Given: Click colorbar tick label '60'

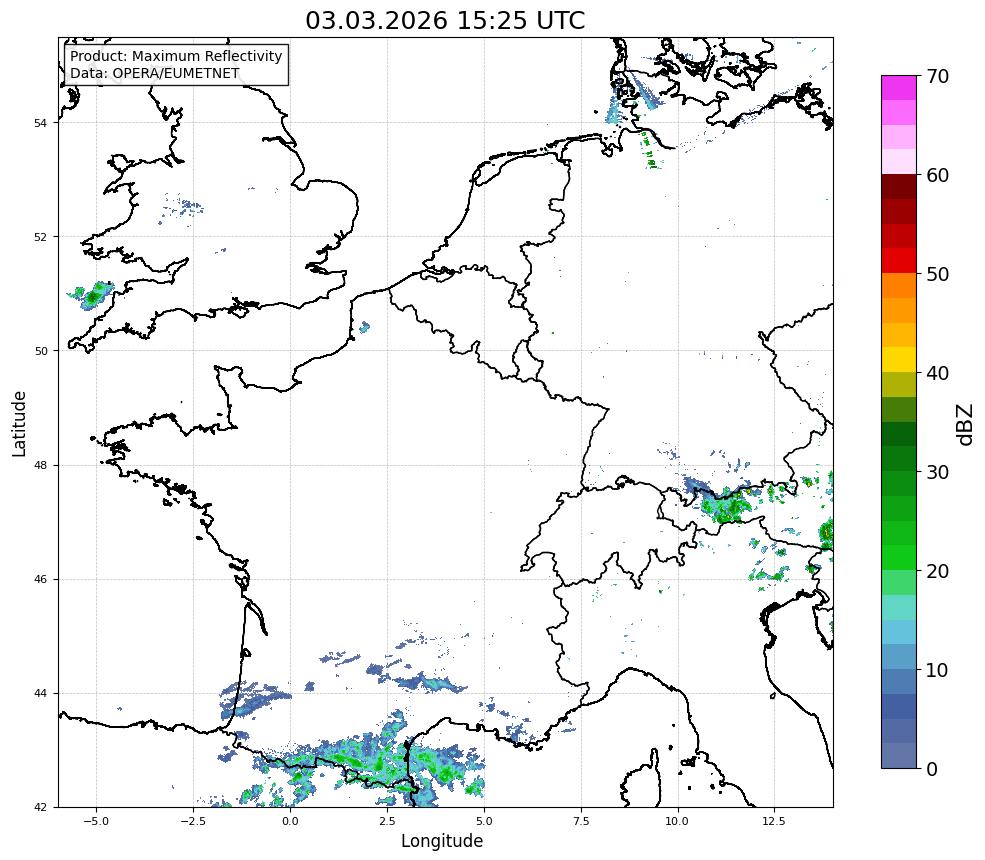Looking at the screenshot, I should (x=937, y=175).
